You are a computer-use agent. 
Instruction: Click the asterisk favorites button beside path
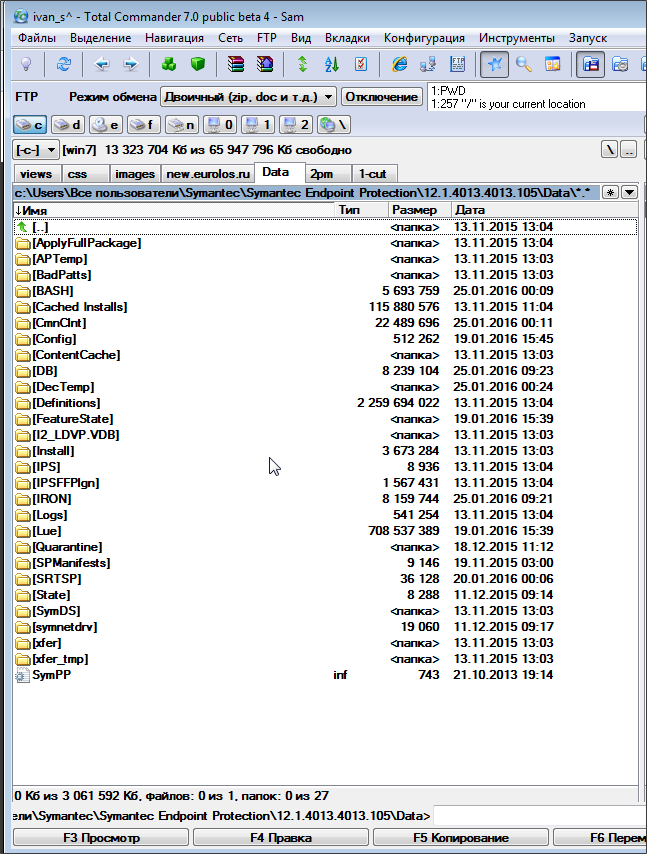[611, 192]
